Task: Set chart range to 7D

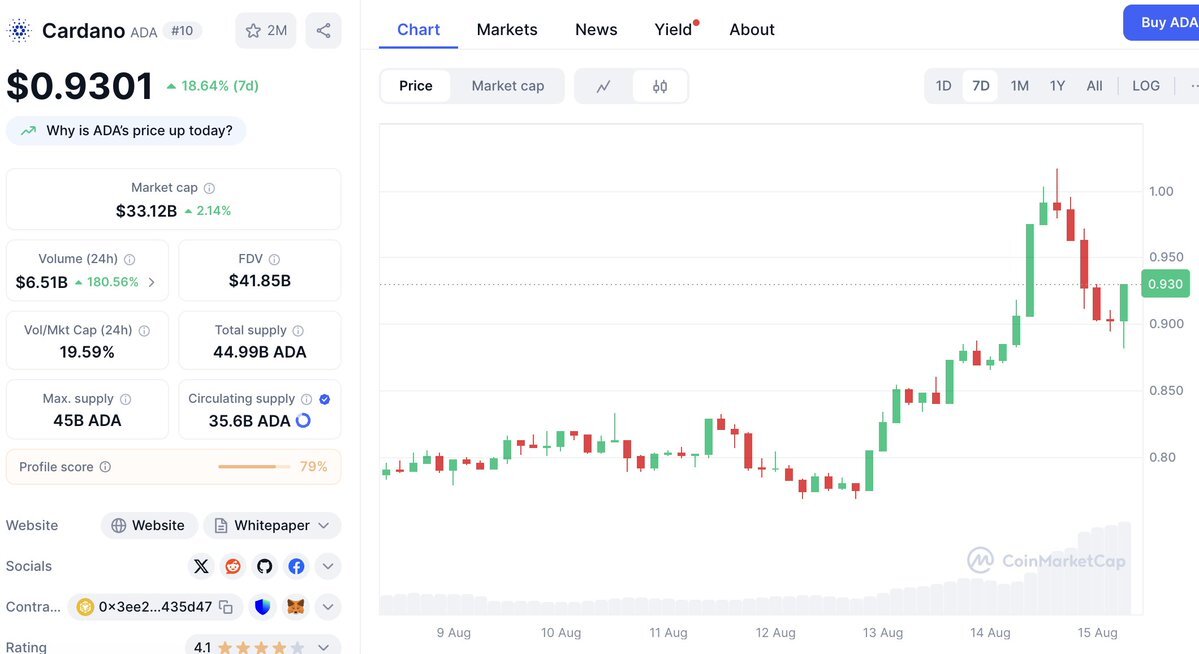Action: pyautogui.click(x=980, y=86)
